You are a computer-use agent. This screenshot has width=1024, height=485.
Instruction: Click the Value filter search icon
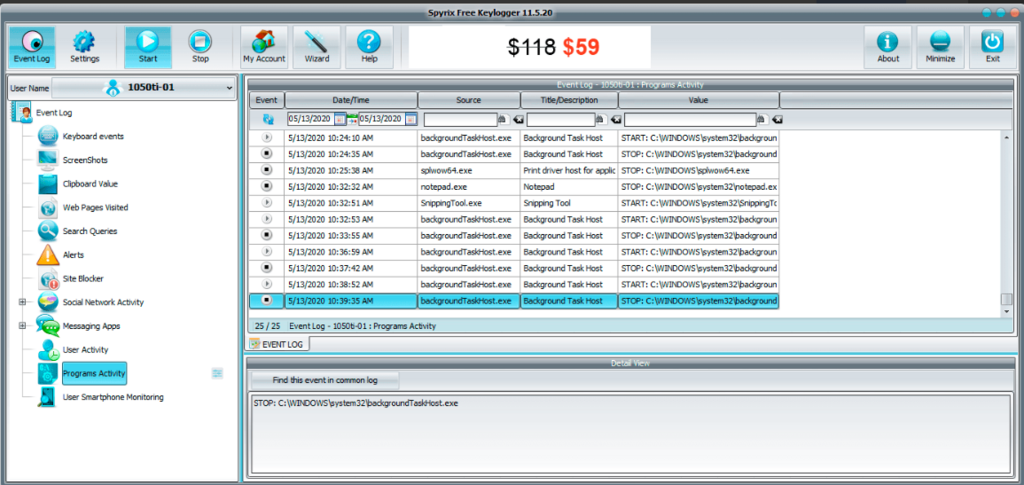click(x=762, y=119)
